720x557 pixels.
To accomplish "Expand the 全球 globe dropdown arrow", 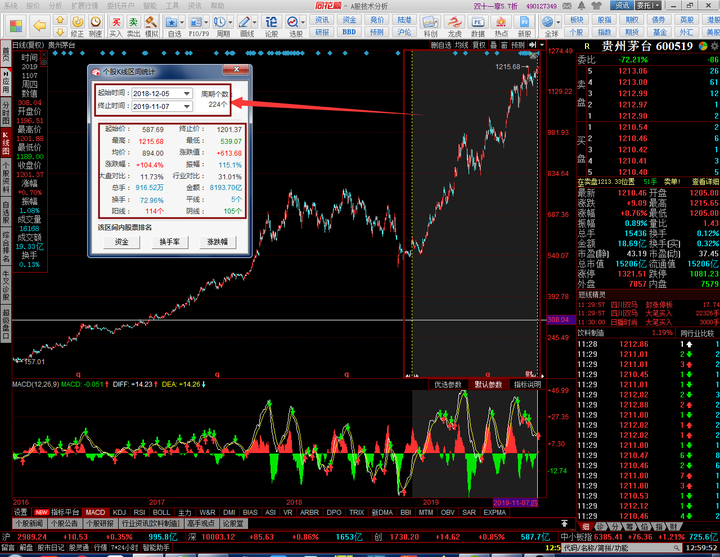I will coord(558,22).
